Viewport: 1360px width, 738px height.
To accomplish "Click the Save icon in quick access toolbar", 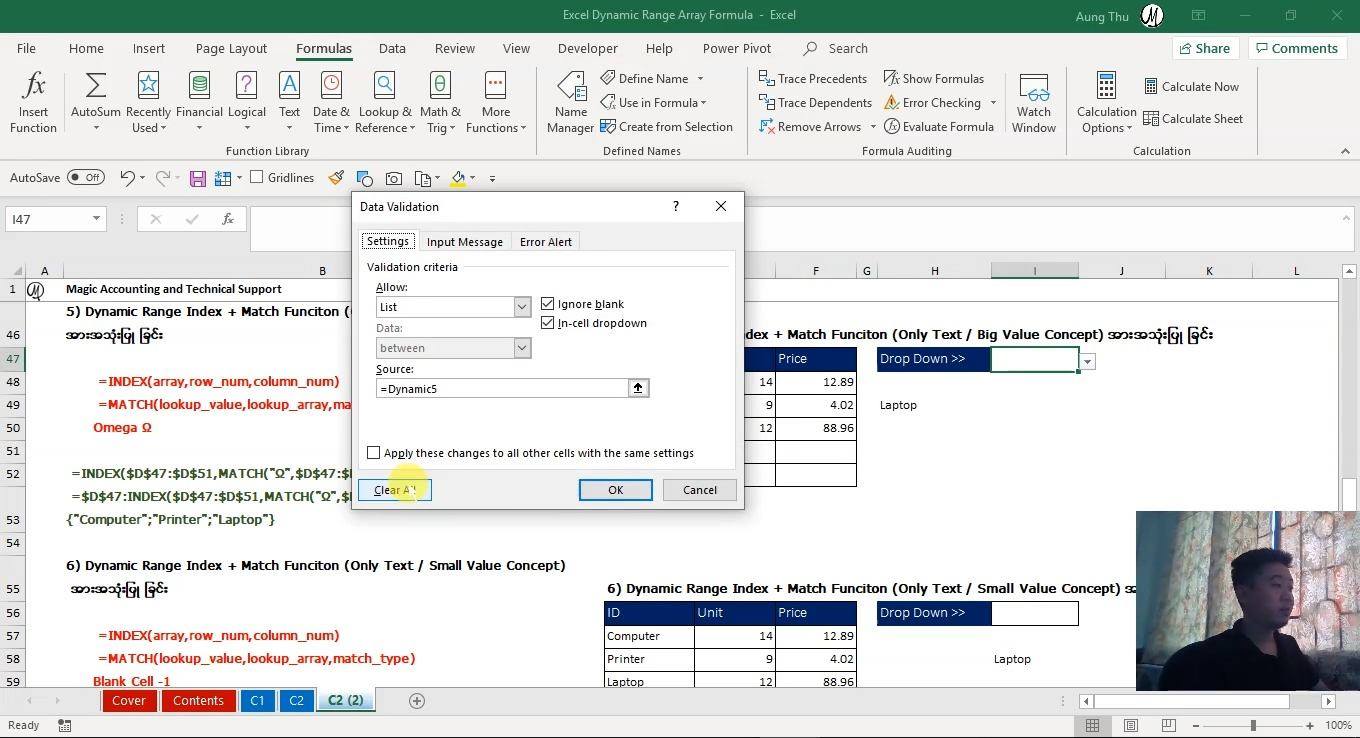I will pos(198,178).
